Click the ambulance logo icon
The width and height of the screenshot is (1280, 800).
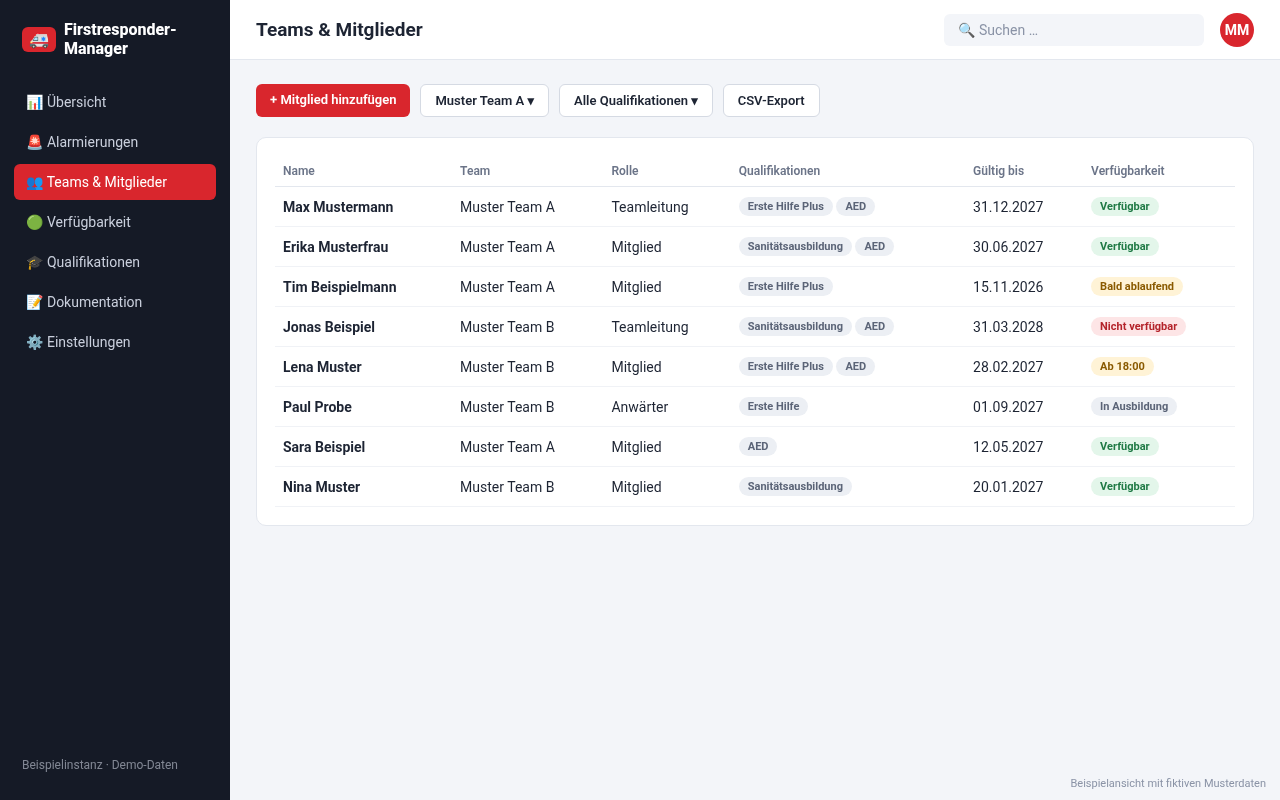[39, 39]
